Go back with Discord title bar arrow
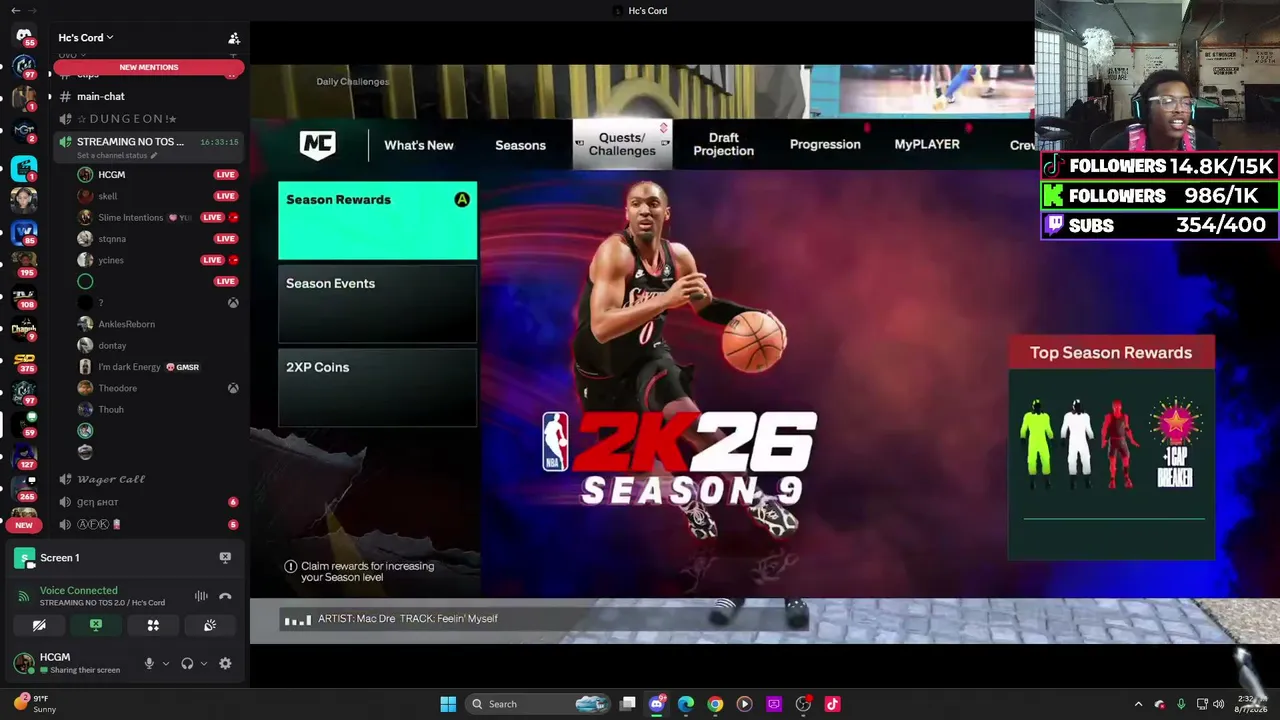Image resolution: width=1280 pixels, height=720 pixels. click(x=15, y=10)
